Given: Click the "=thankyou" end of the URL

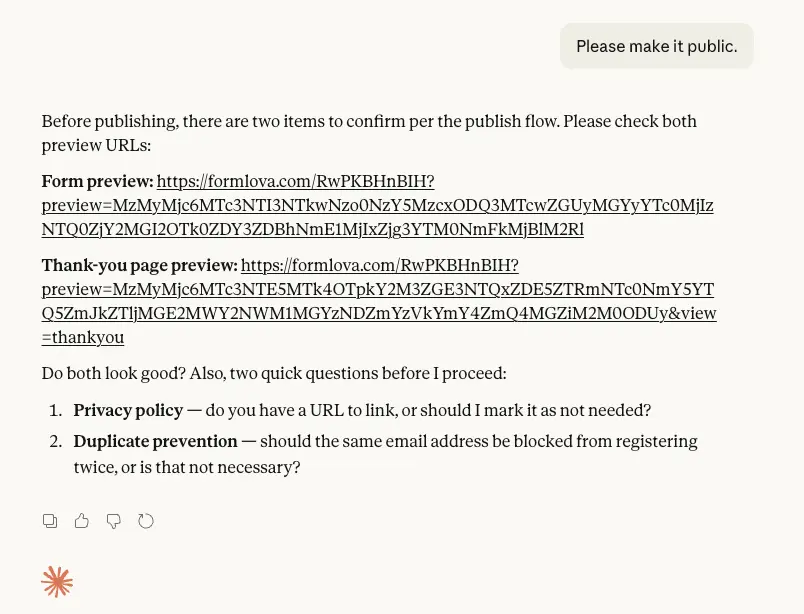Looking at the screenshot, I should click(x=83, y=338).
